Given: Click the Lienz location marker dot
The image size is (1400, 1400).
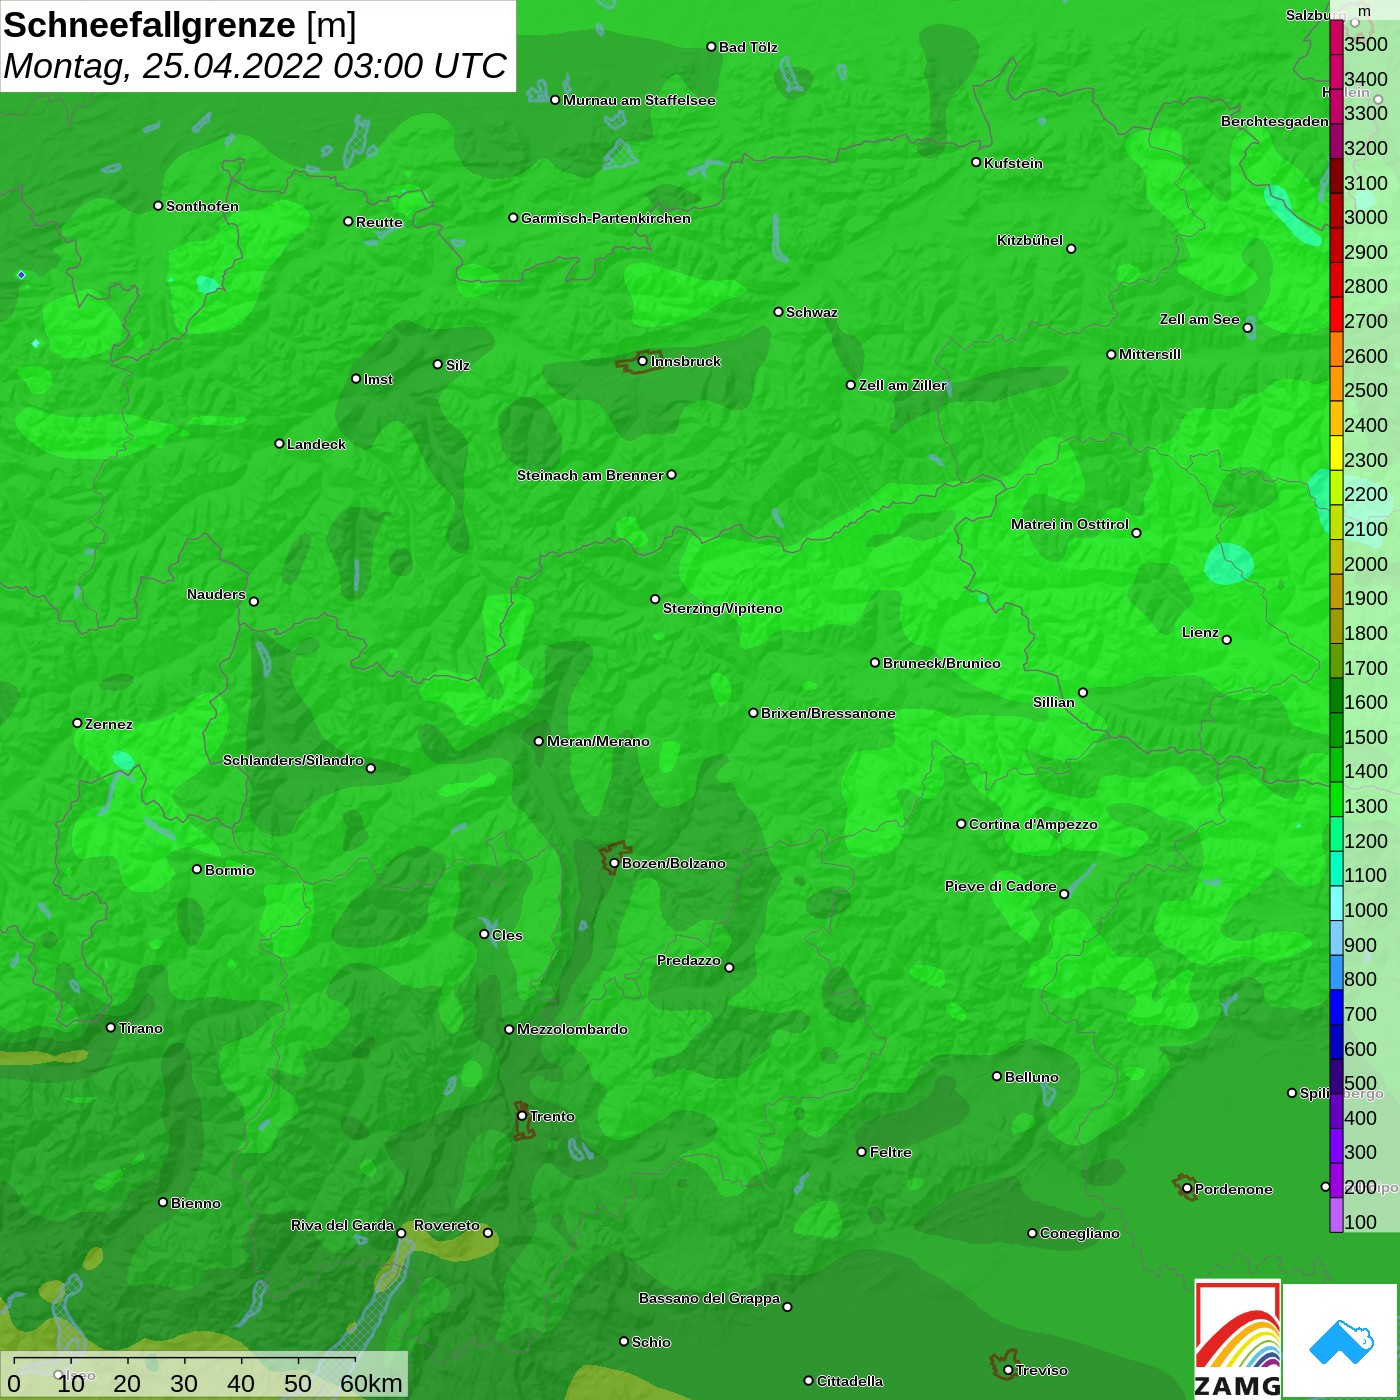Looking at the screenshot, I should click(1227, 640).
